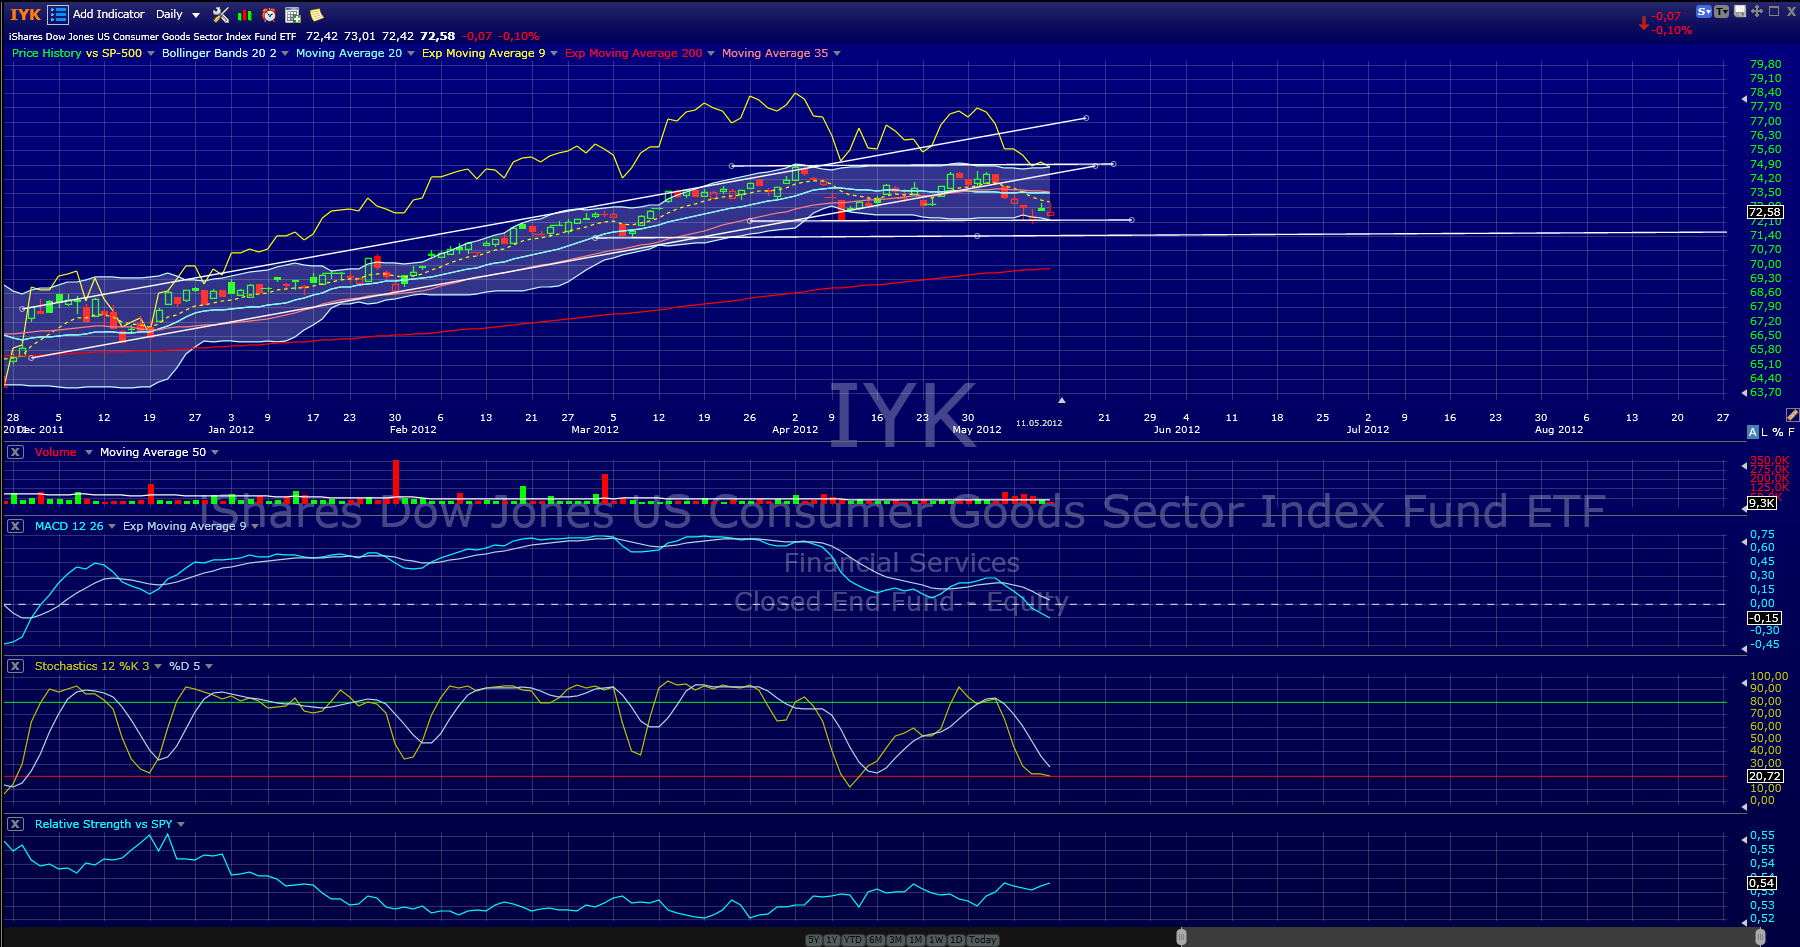Jump to Today on the timeline
Image resolution: width=1800 pixels, height=947 pixels.
(x=983, y=940)
